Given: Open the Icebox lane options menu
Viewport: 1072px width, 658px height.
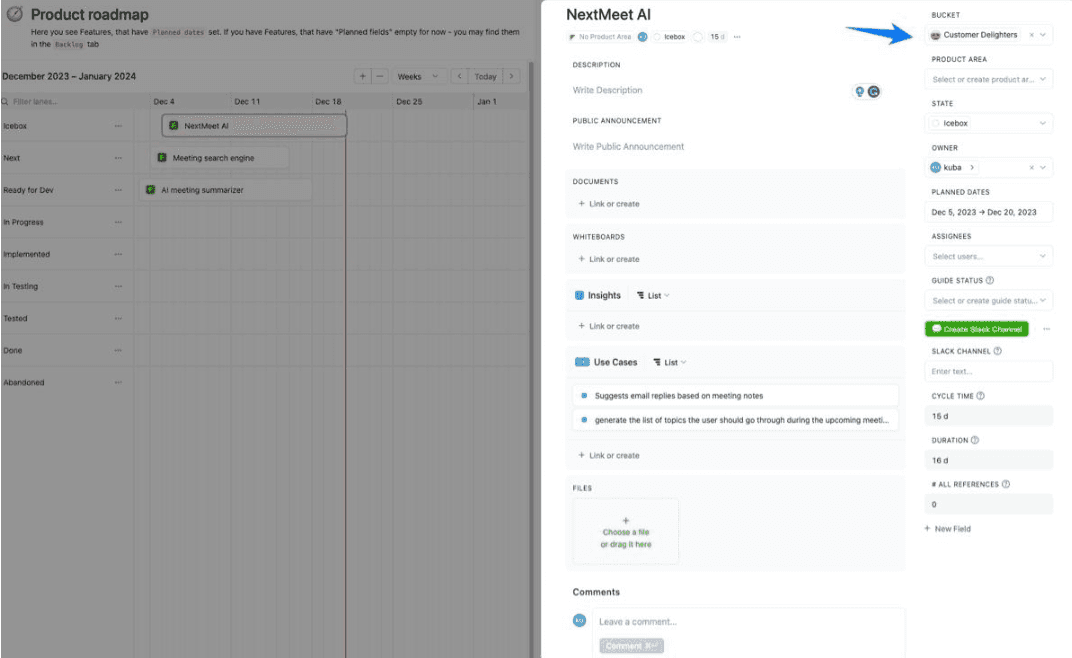Looking at the screenshot, I should pyautogui.click(x=119, y=126).
